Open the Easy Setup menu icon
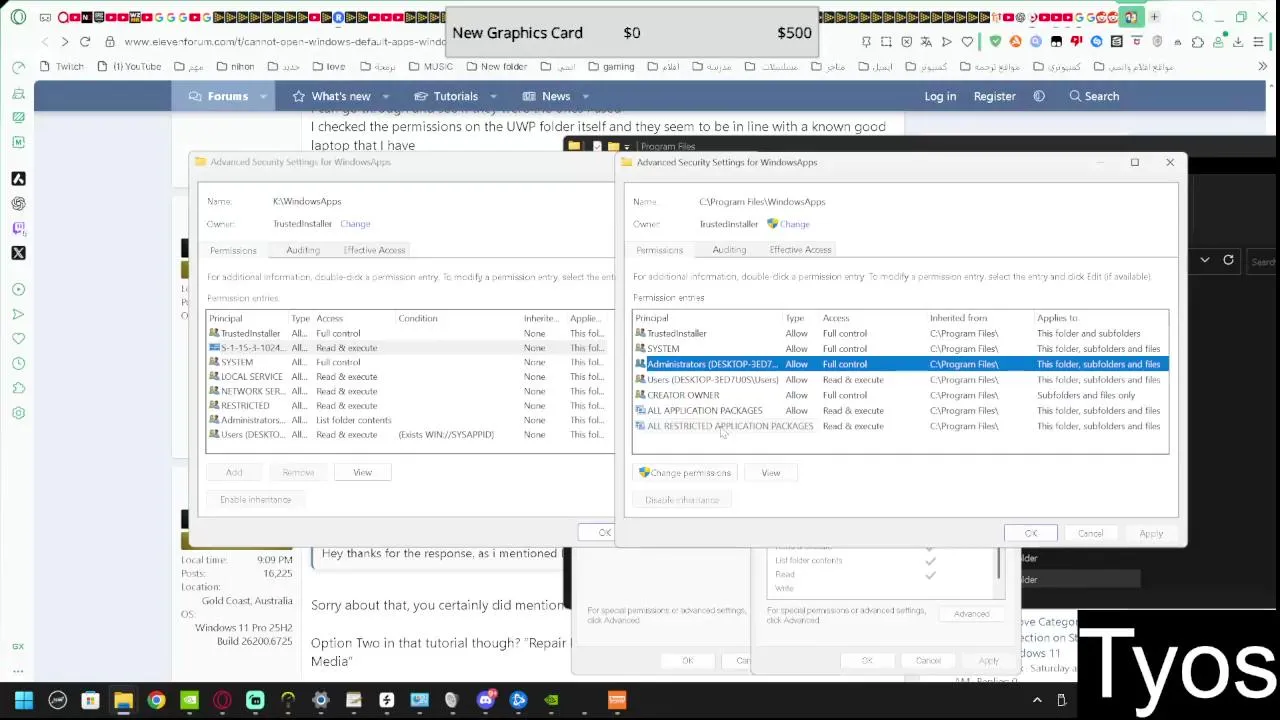1280x720 pixels. (1258, 42)
